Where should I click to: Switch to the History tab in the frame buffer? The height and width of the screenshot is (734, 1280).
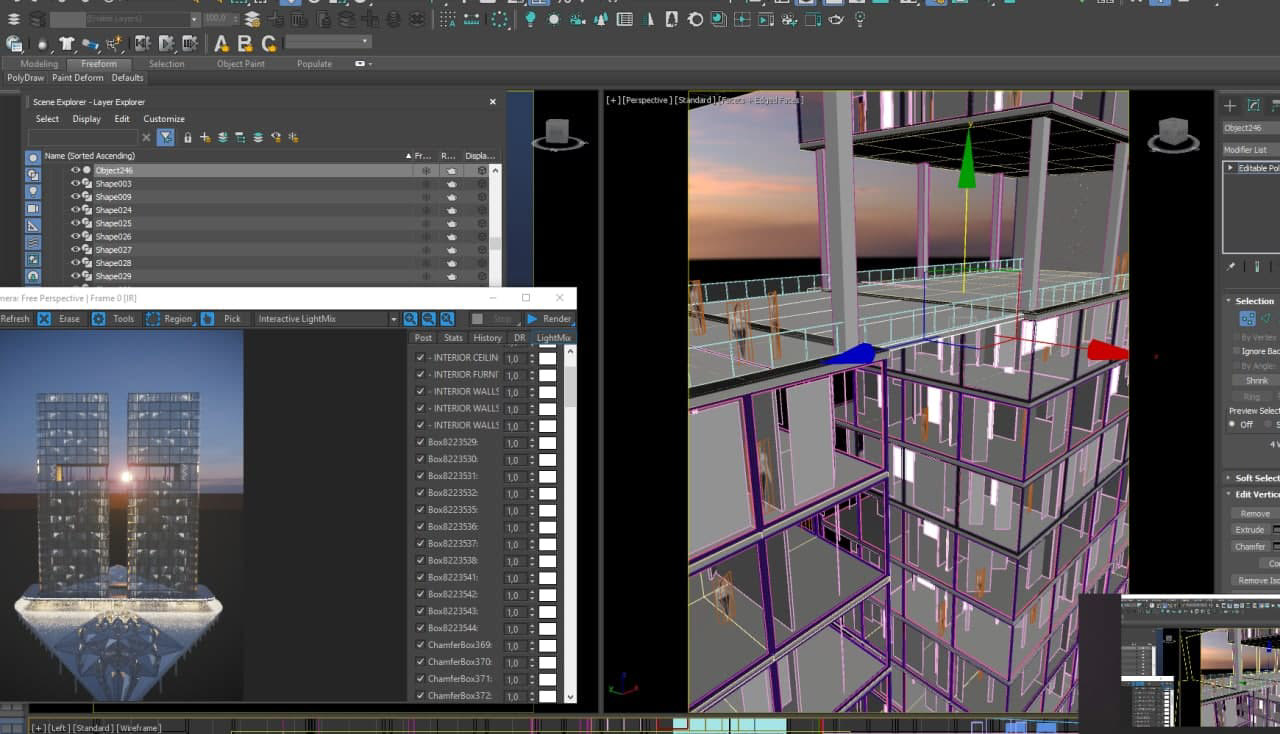(x=488, y=338)
